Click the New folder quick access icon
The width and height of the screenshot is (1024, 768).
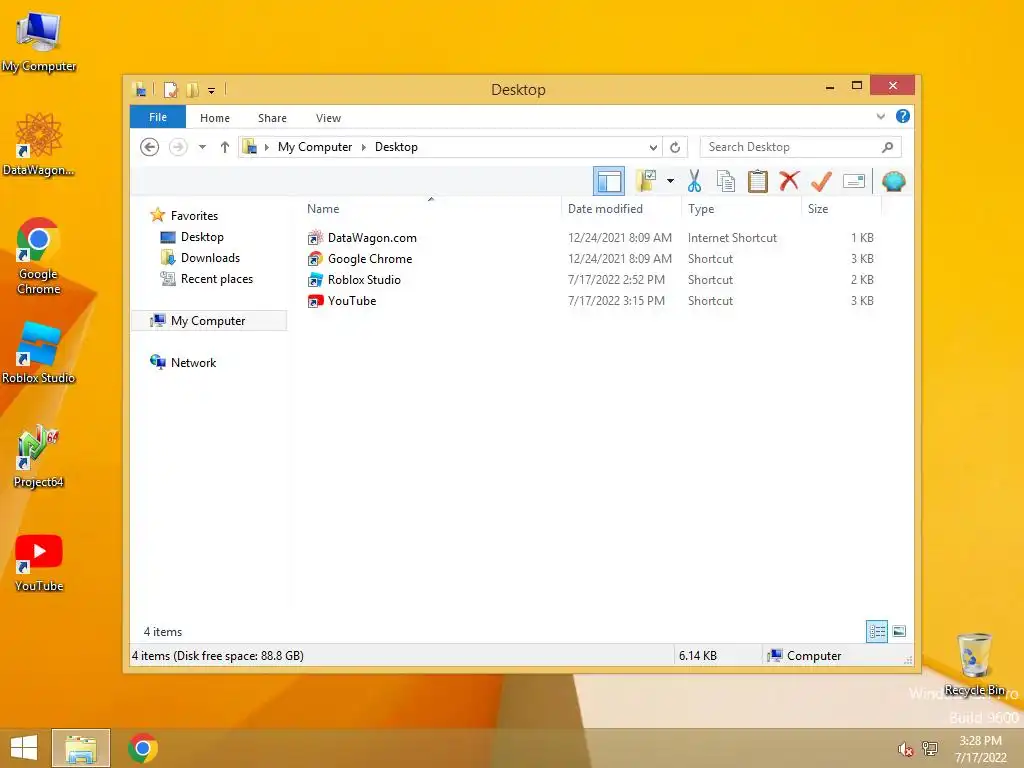tap(192, 89)
